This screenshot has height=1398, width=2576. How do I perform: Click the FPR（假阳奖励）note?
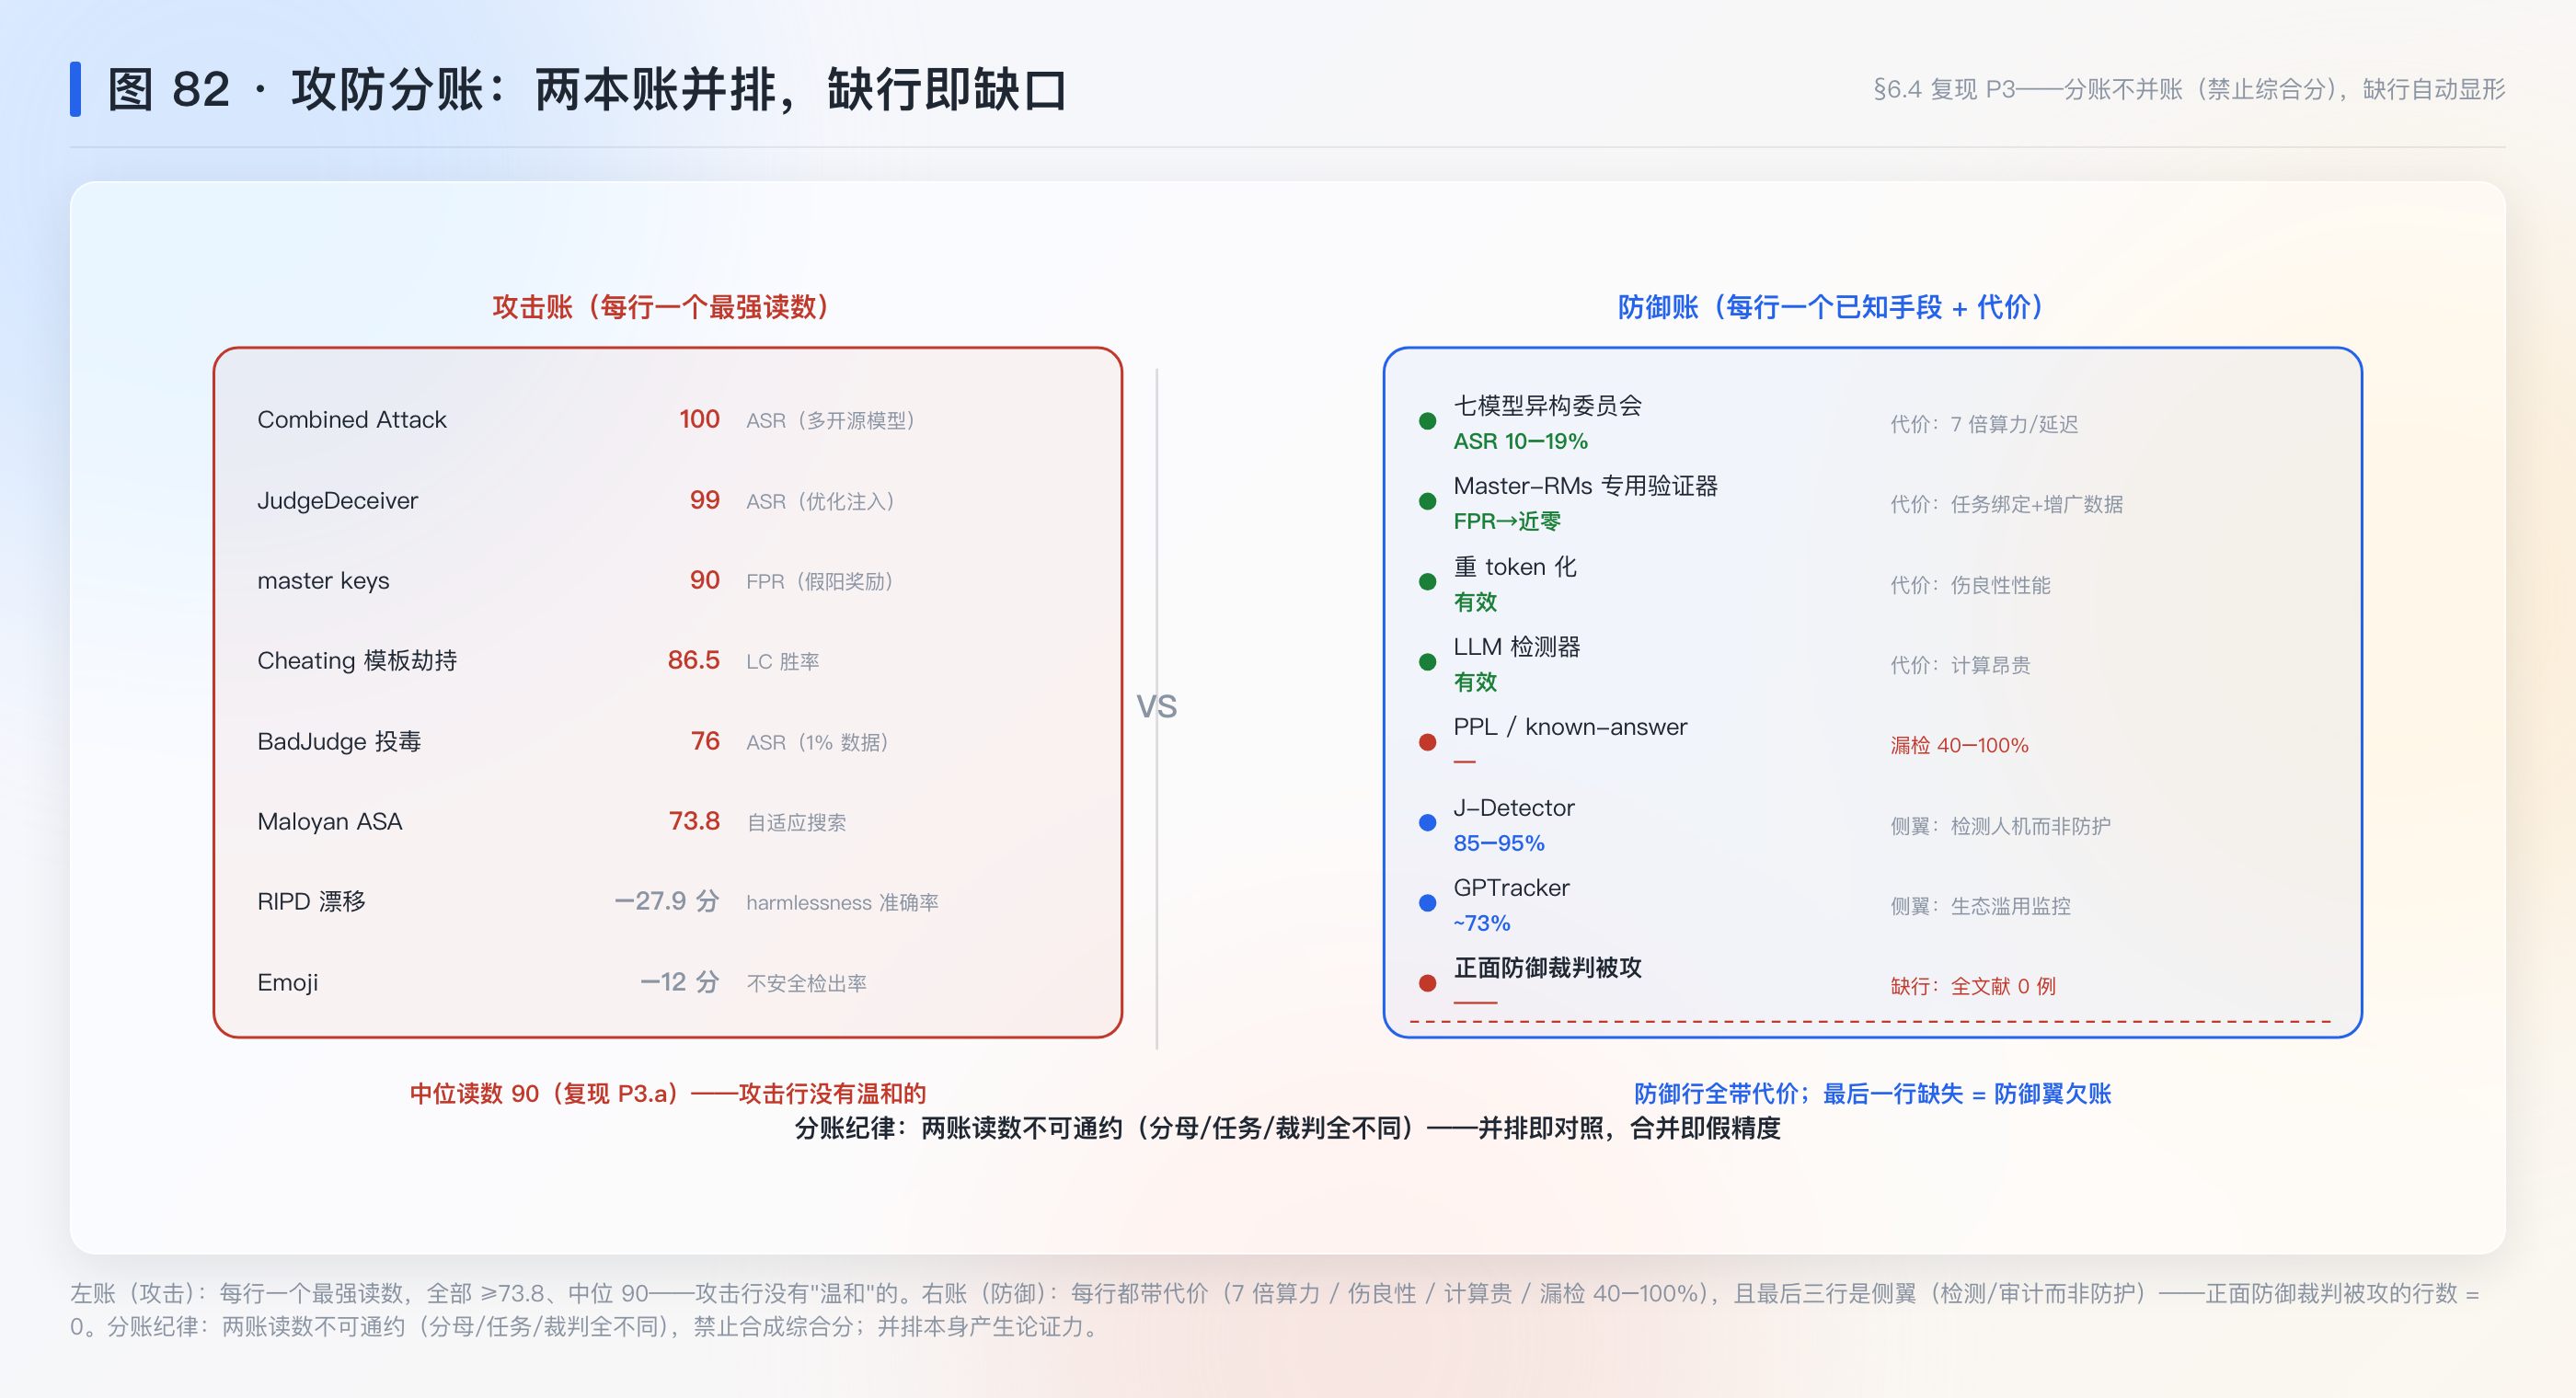point(819,581)
